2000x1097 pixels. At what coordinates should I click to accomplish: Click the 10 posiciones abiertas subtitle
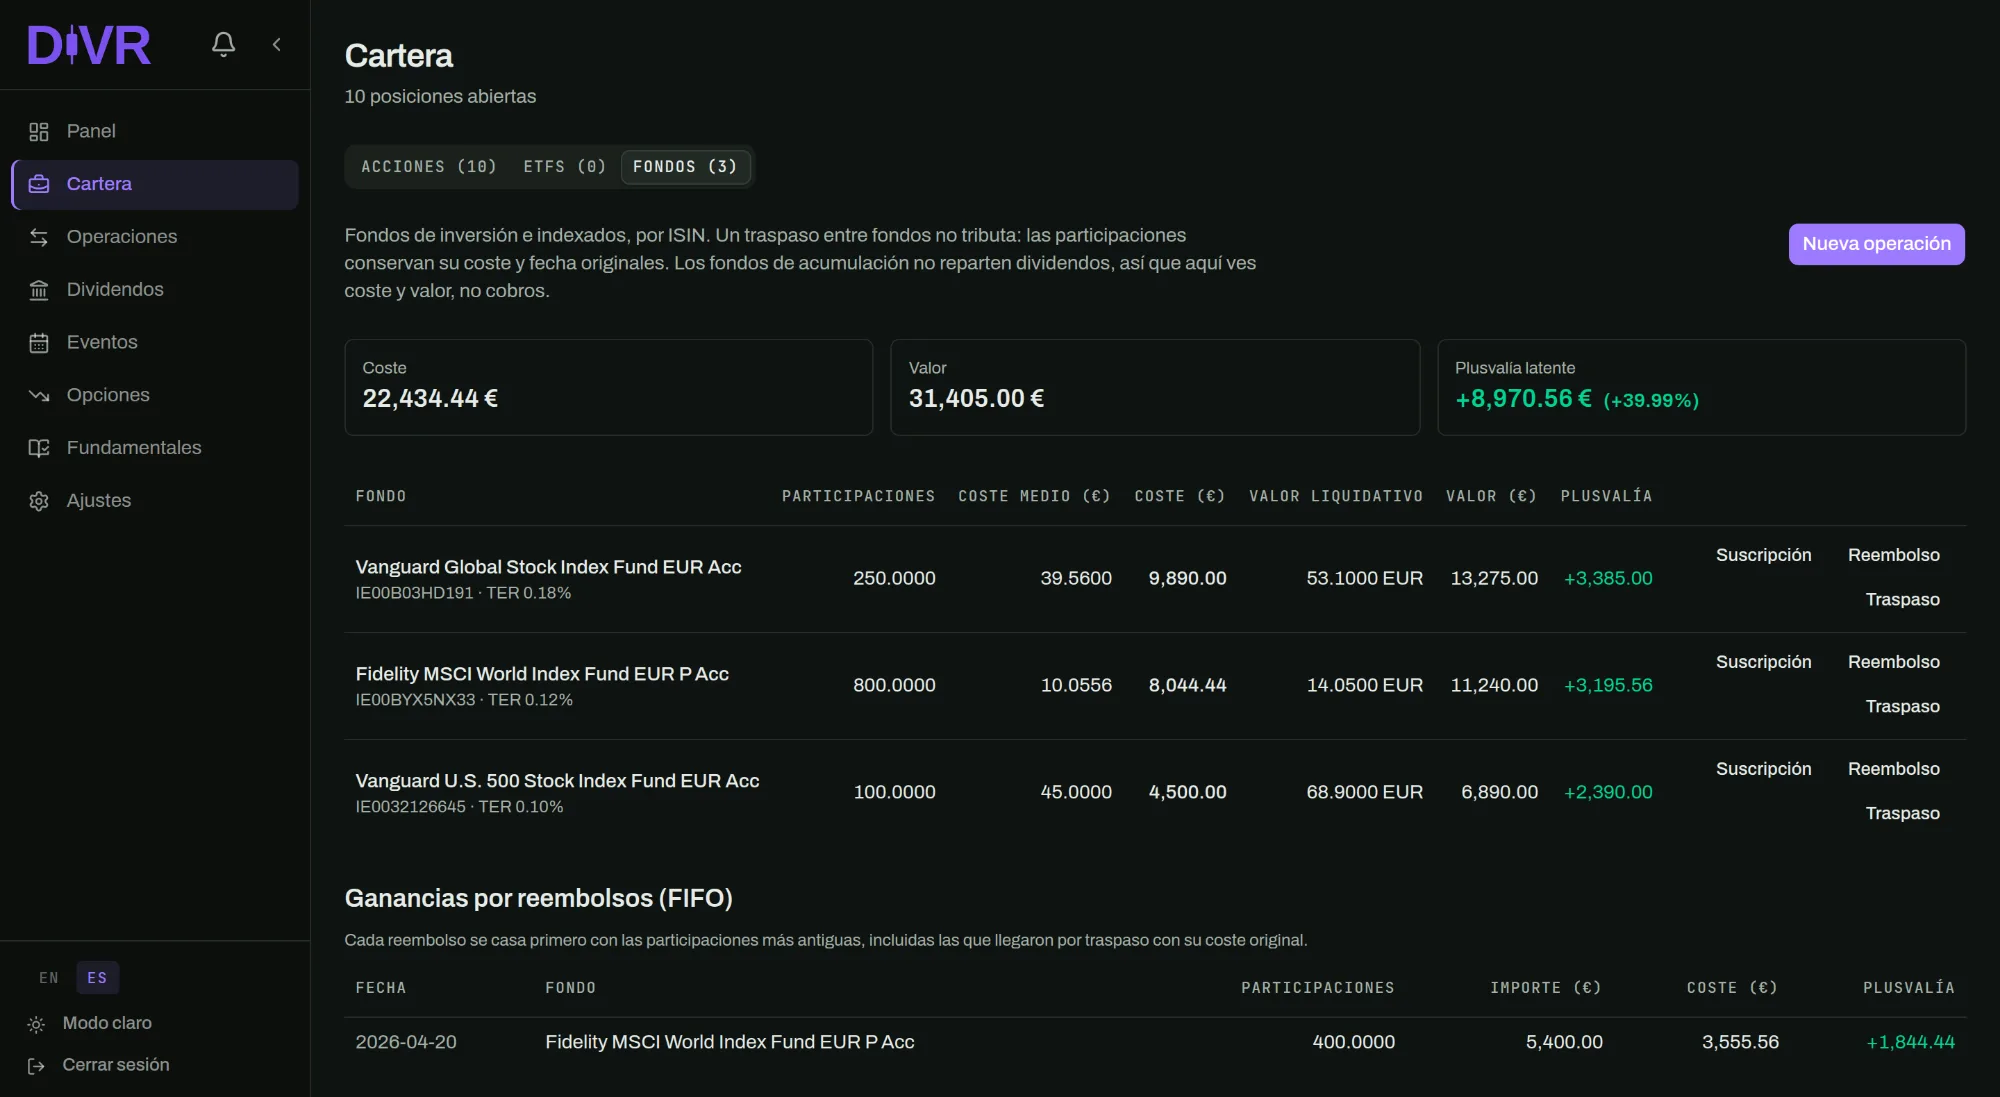click(440, 97)
